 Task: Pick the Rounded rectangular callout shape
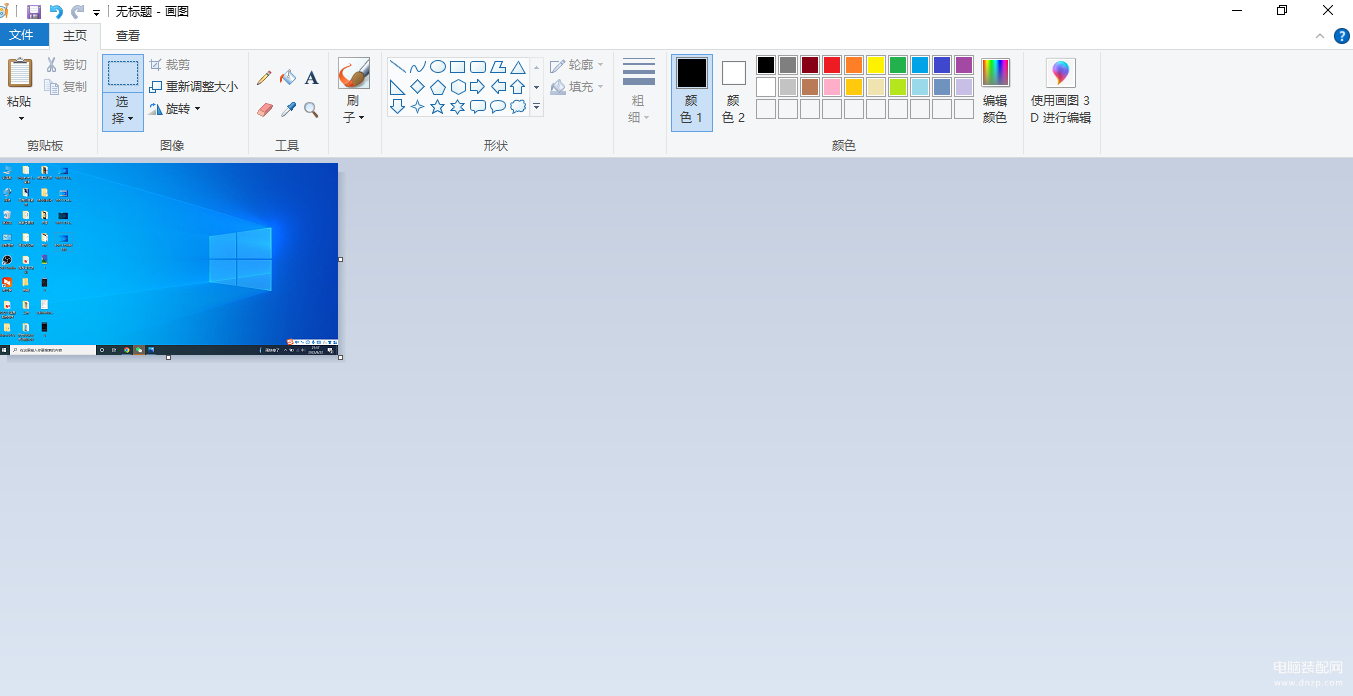[x=478, y=106]
